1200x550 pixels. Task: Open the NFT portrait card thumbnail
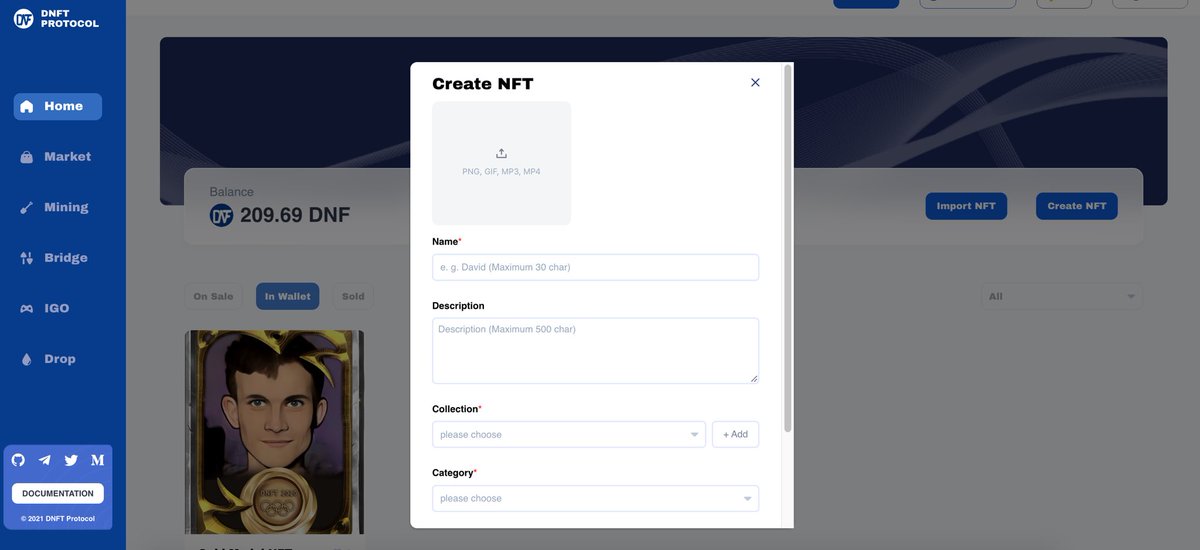point(274,432)
